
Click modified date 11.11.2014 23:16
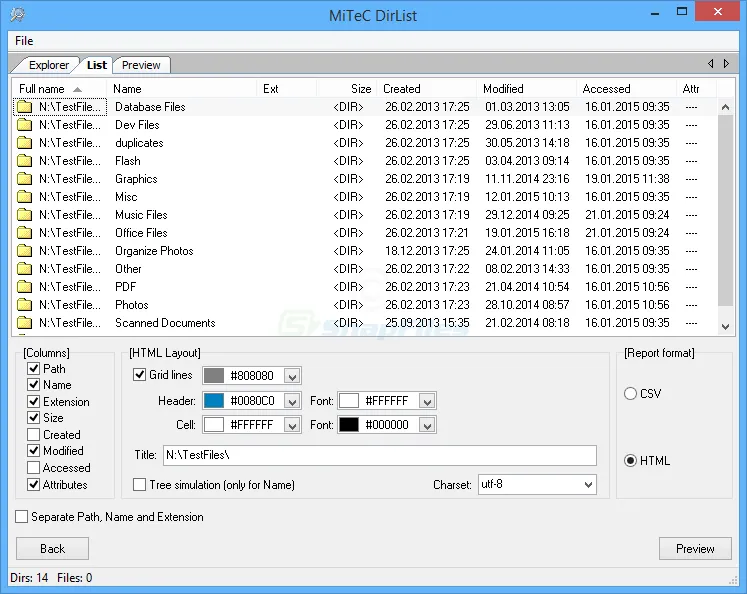(527, 179)
